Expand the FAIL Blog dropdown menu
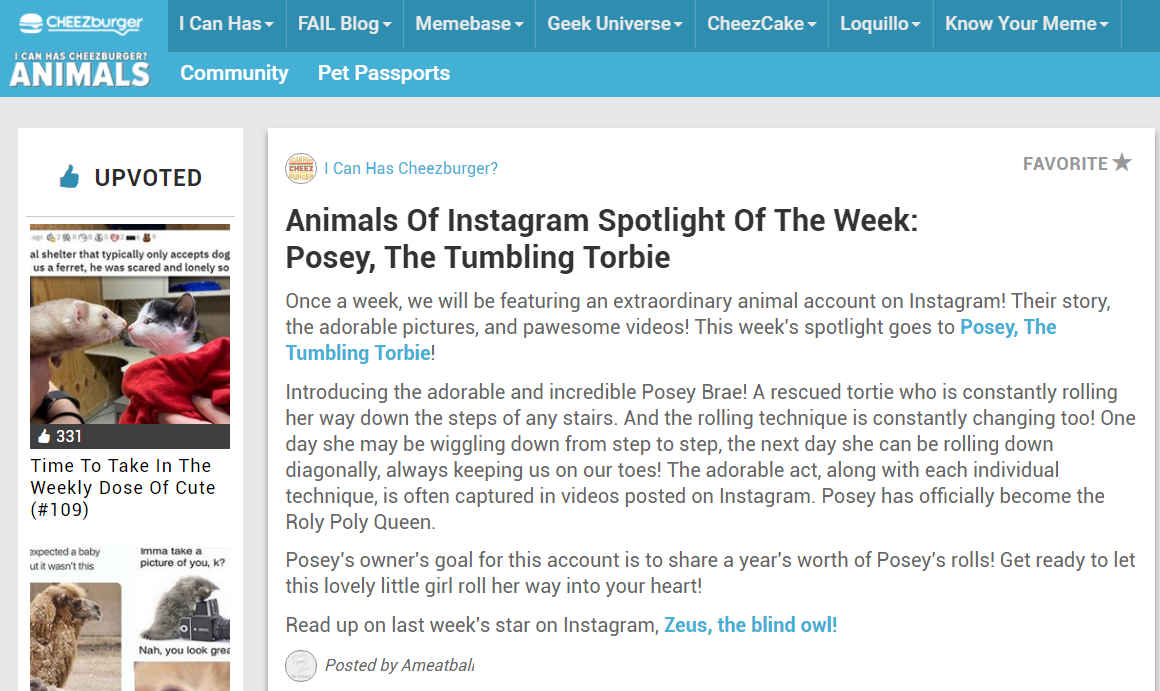This screenshot has height=691, width=1160. [344, 24]
